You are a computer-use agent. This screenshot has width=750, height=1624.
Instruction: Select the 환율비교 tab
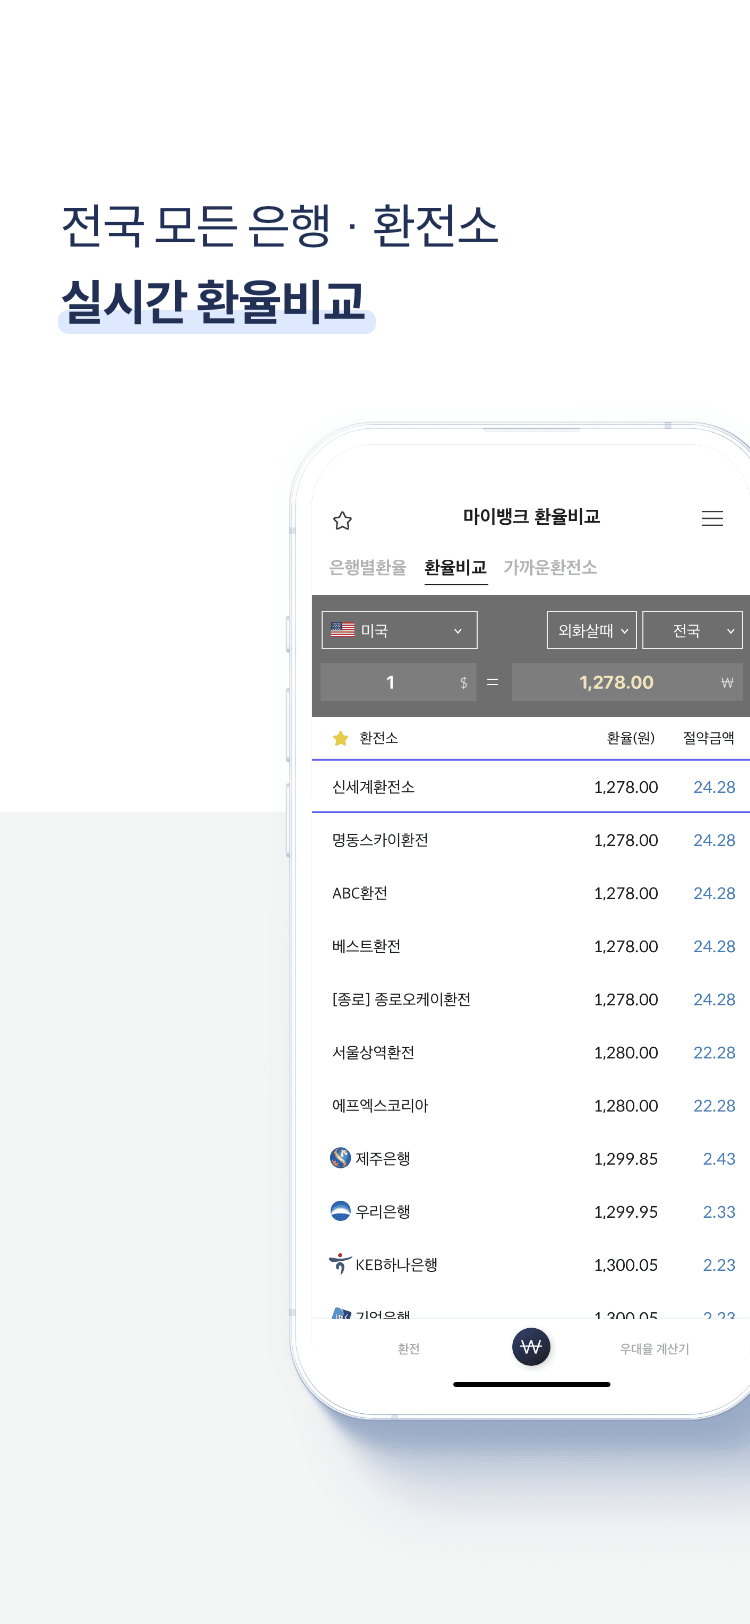click(x=455, y=567)
